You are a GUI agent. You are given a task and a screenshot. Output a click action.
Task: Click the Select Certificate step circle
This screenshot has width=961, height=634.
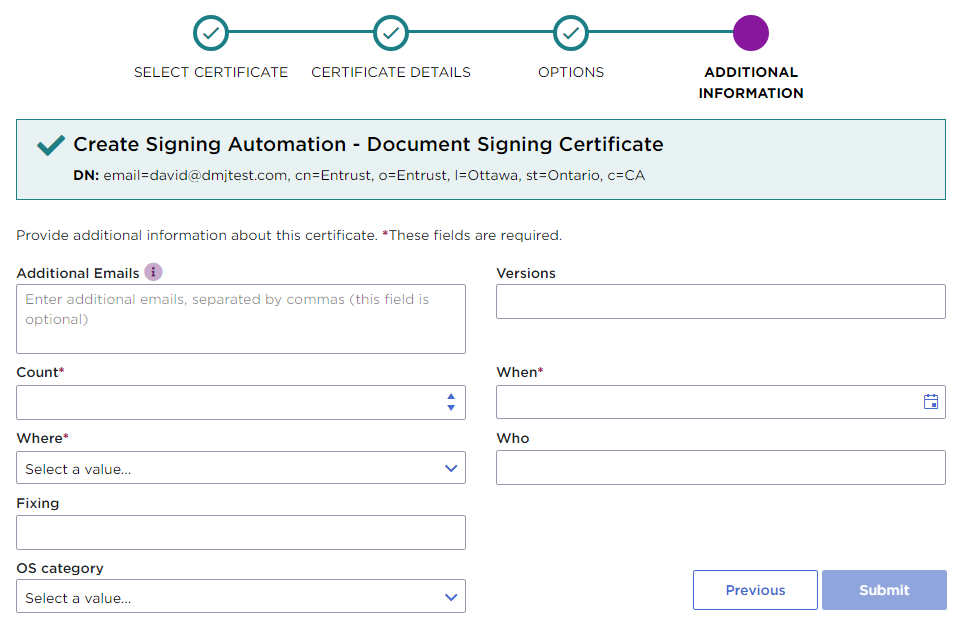211,33
